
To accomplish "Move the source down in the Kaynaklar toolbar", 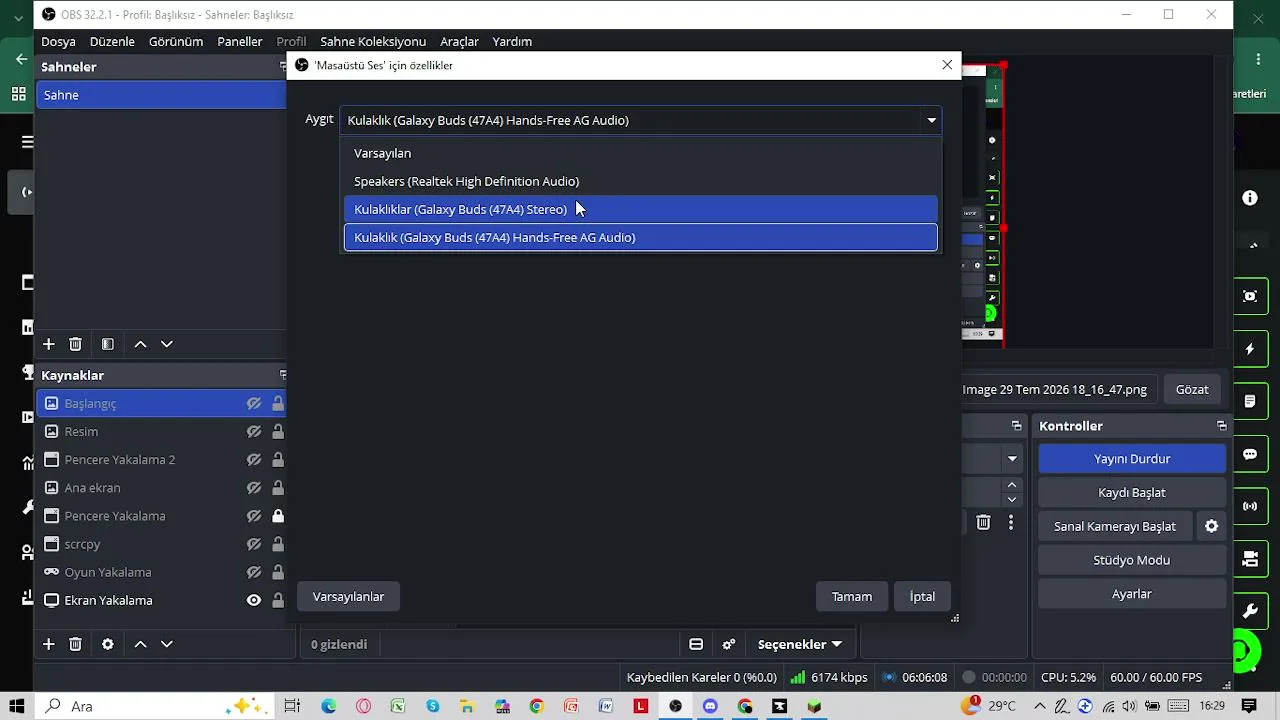I will coord(167,644).
